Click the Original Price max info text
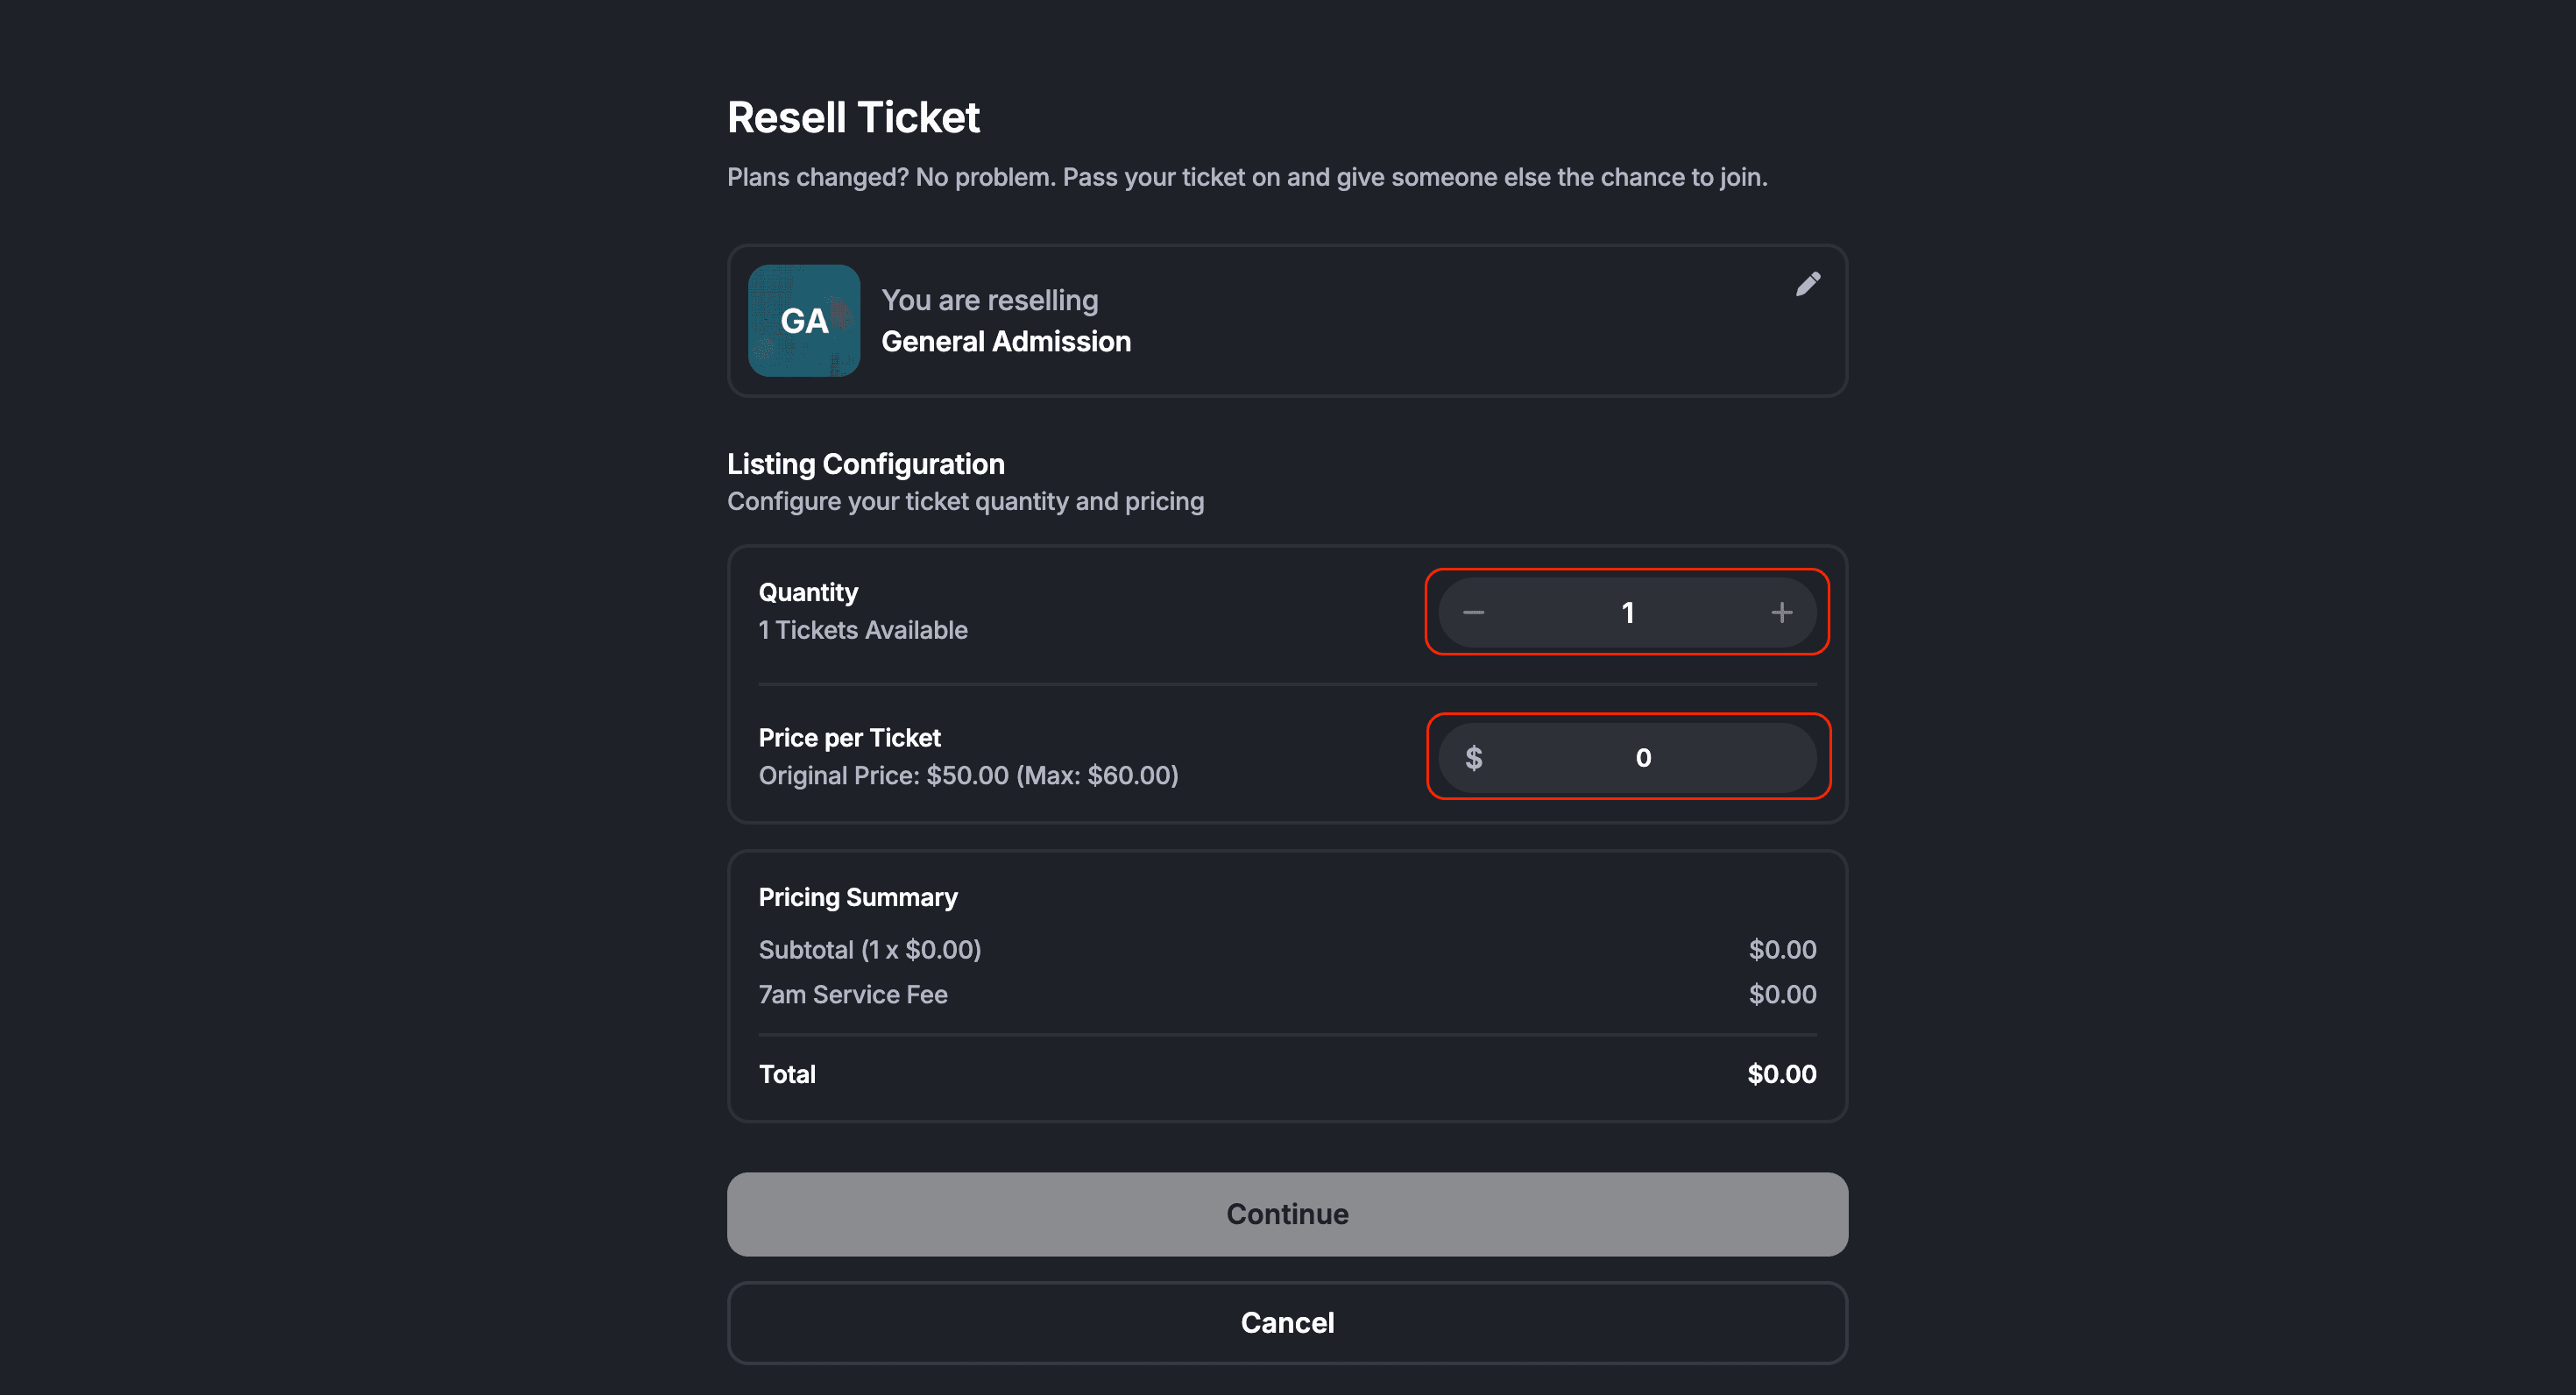Image resolution: width=2576 pixels, height=1395 pixels. pos(968,776)
